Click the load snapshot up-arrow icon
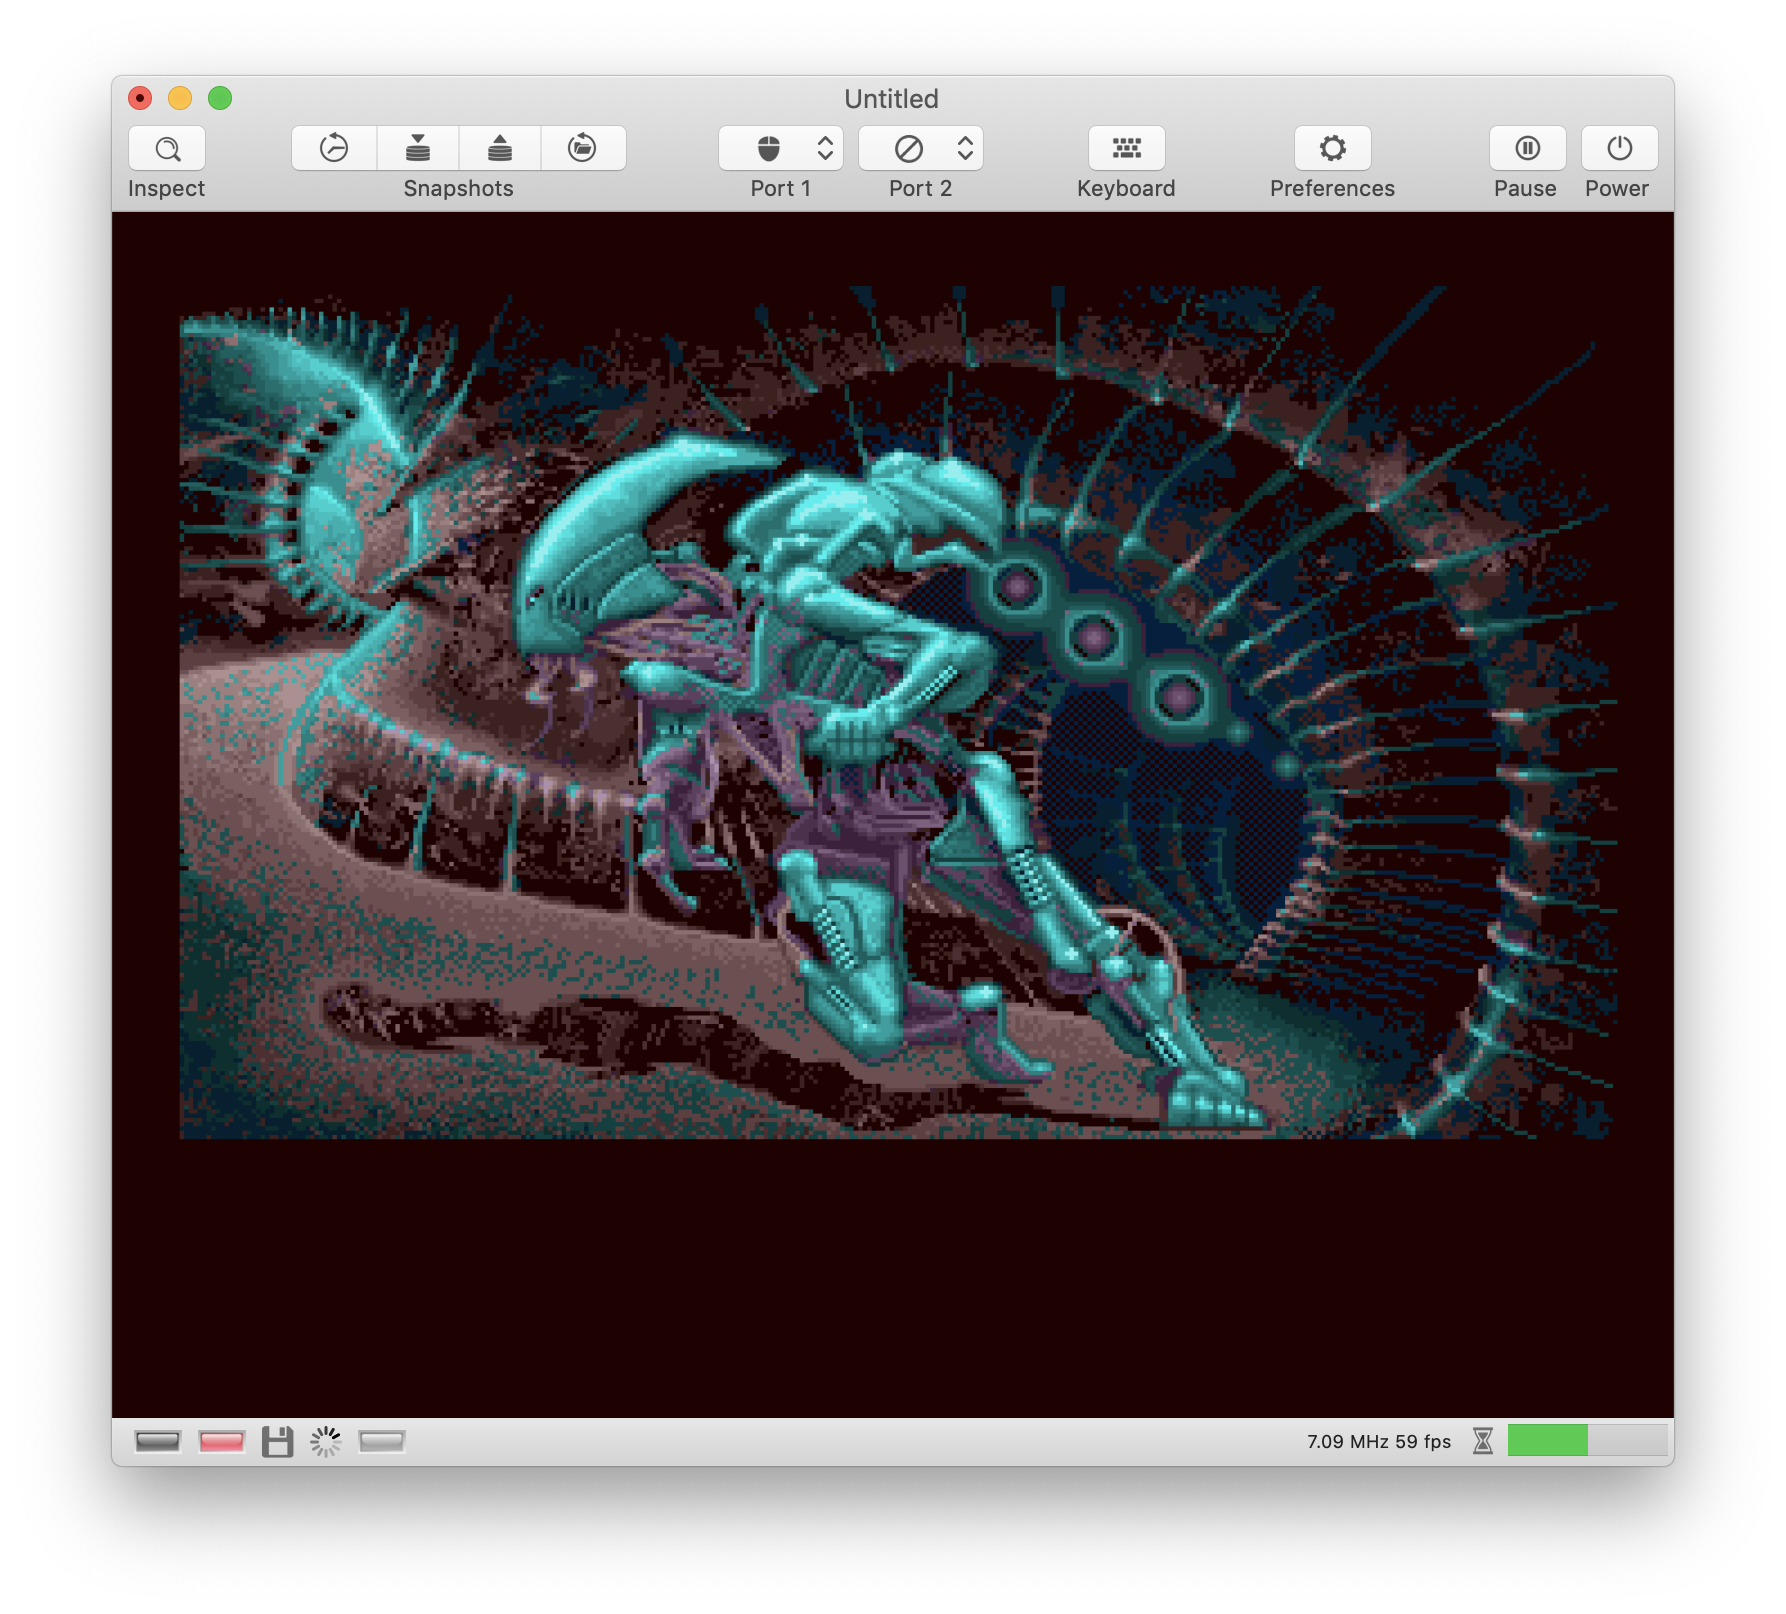Screen dimensions: 1786x1614 coord(500,148)
